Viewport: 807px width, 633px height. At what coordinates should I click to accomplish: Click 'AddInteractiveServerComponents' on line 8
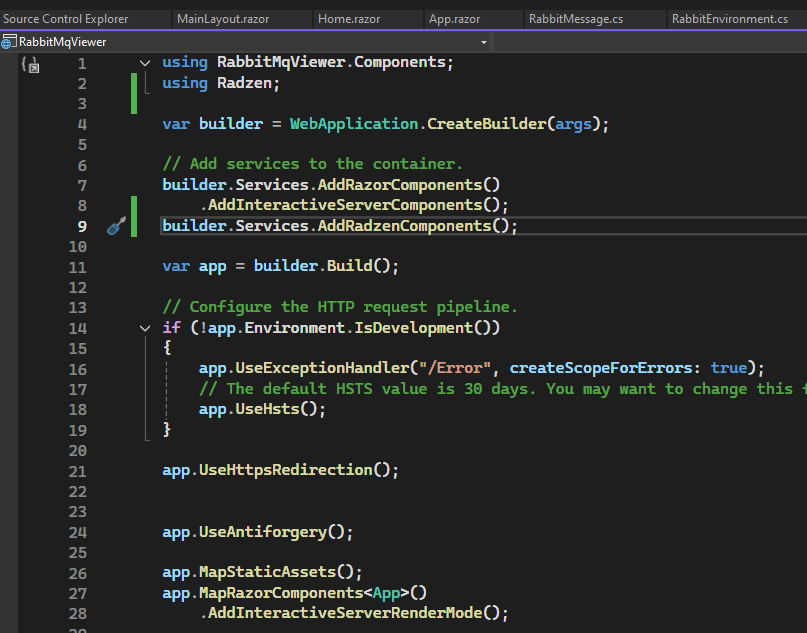click(345, 205)
